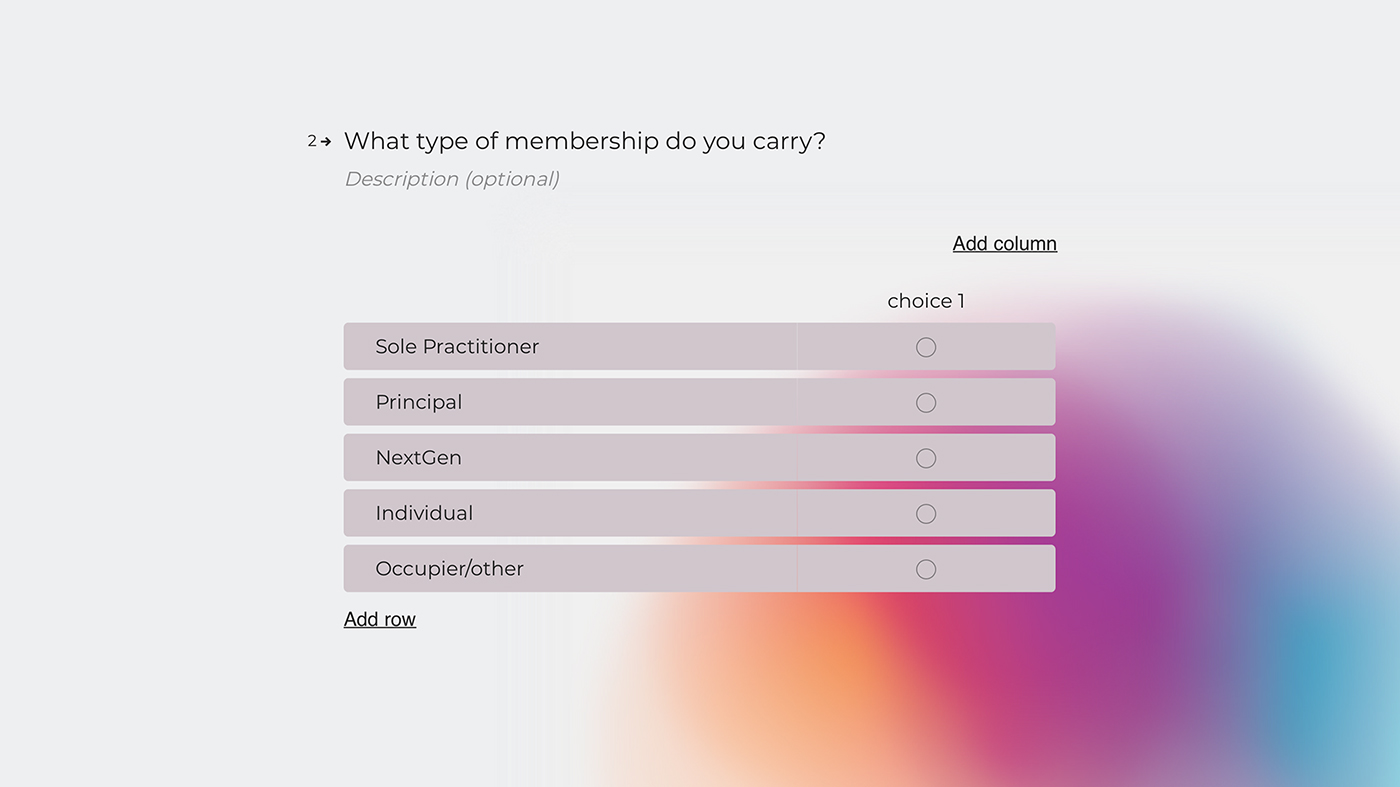This screenshot has height=787, width=1400.
Task: Click the Description (optional) placeholder
Action: pyautogui.click(x=452, y=178)
